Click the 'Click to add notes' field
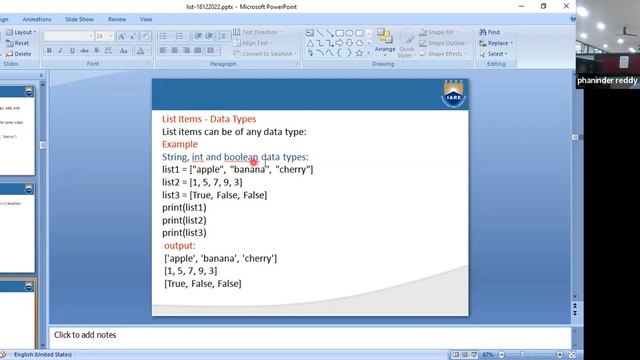640x360 pixels. [310, 338]
